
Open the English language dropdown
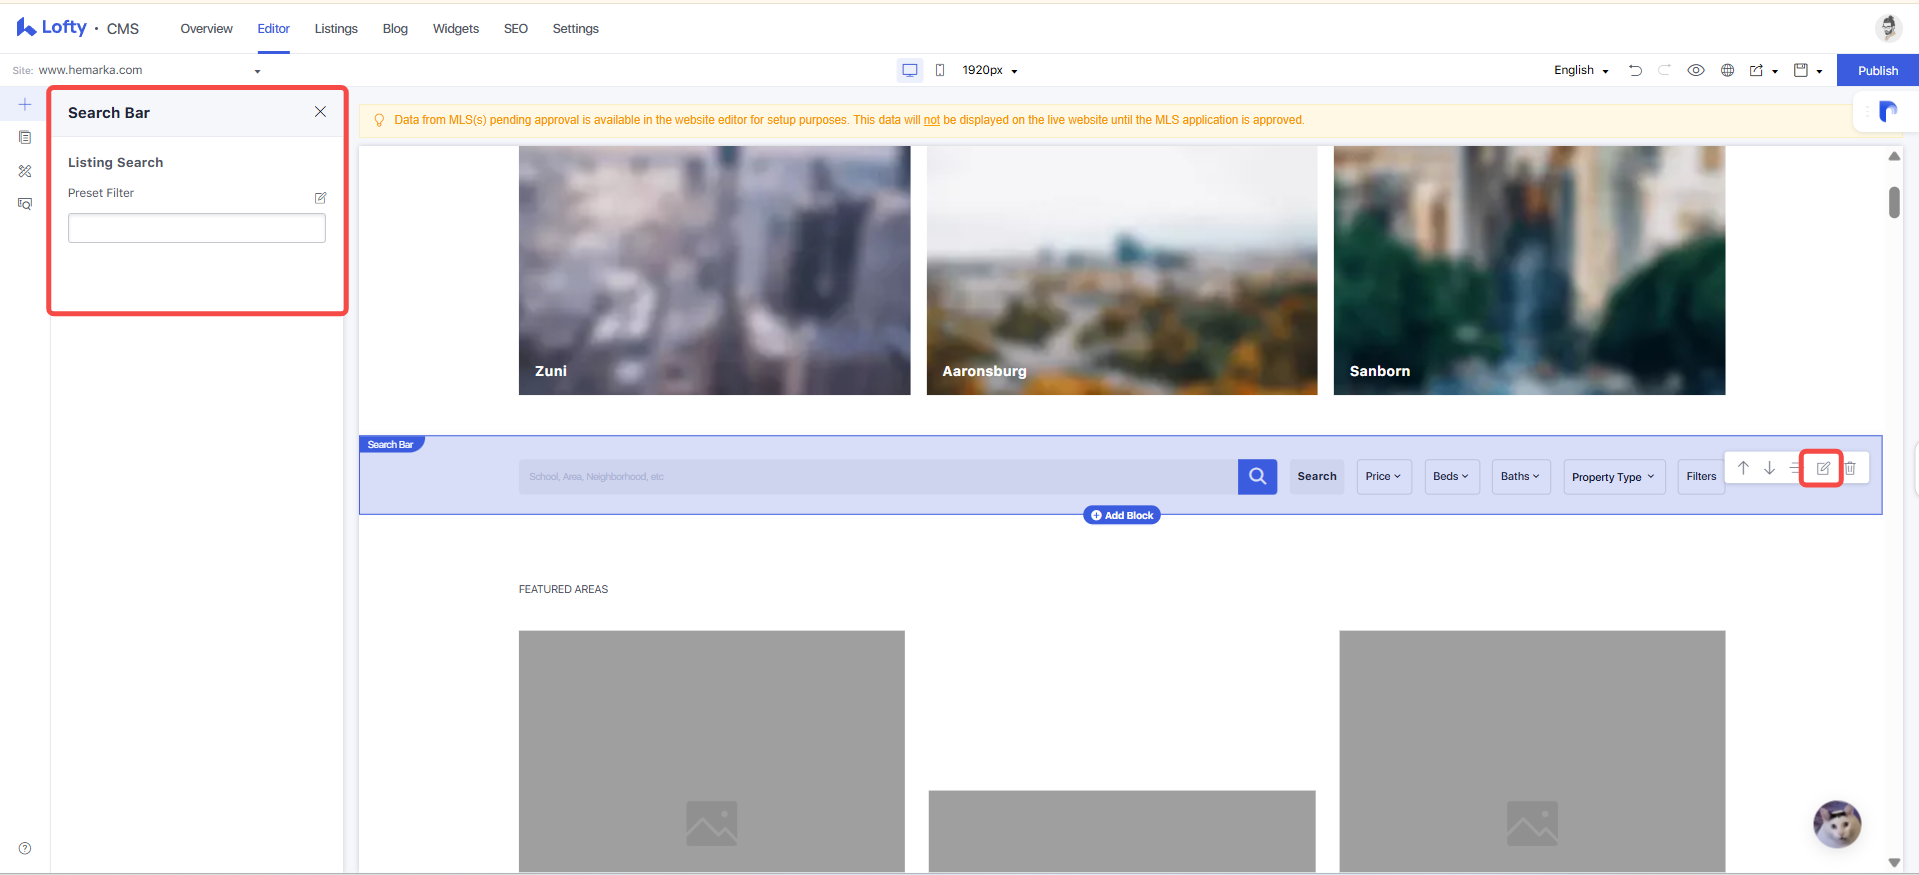pos(1581,70)
